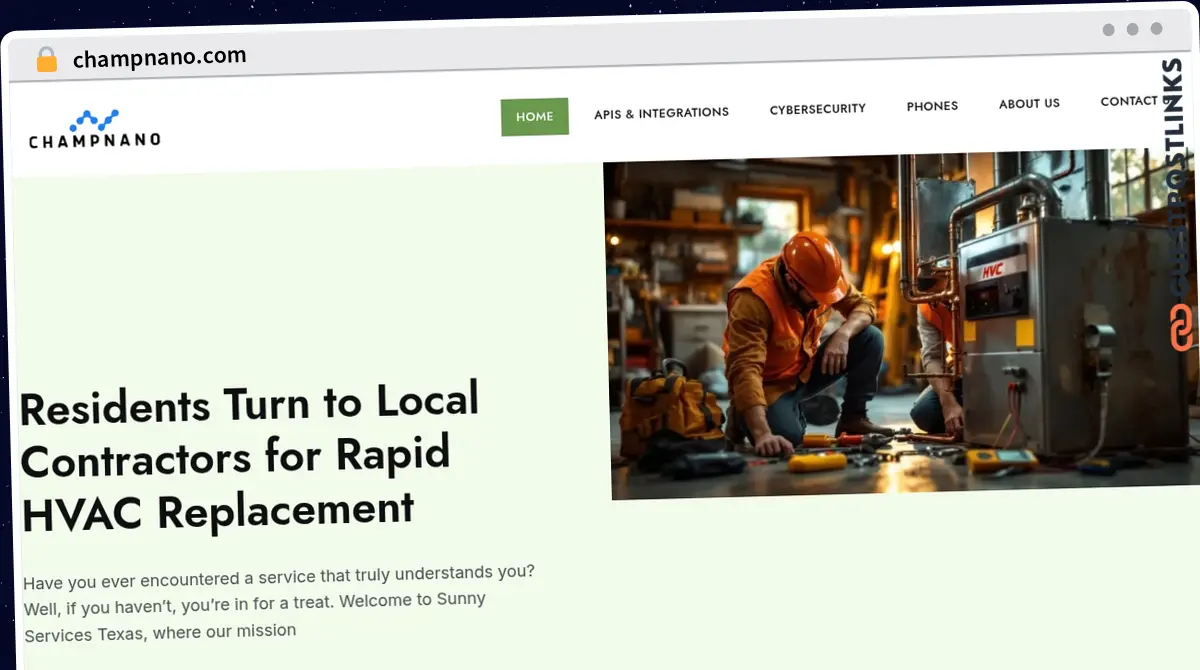Open the APIs & Integrations menu
The image size is (1200, 670).
pos(661,113)
